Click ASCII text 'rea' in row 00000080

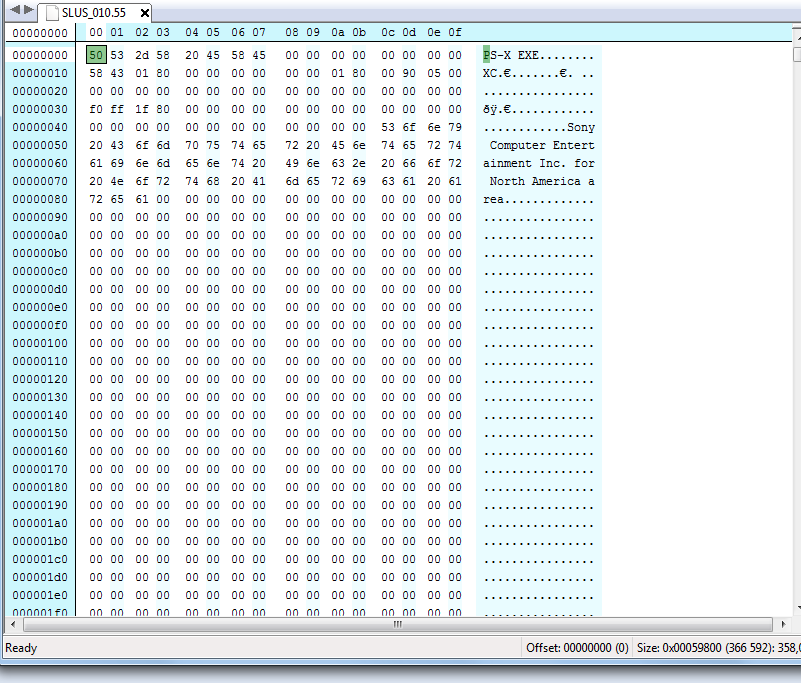click(493, 199)
